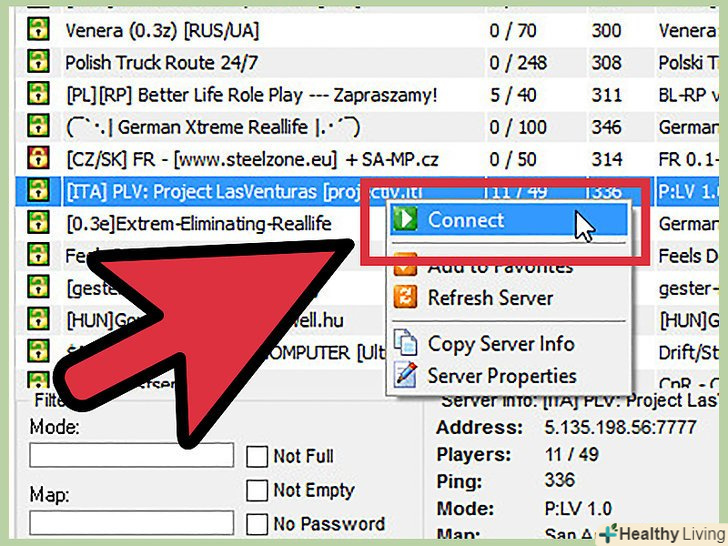Click the 0 / 248 players cell
This screenshot has height=546, width=728.
518,63
